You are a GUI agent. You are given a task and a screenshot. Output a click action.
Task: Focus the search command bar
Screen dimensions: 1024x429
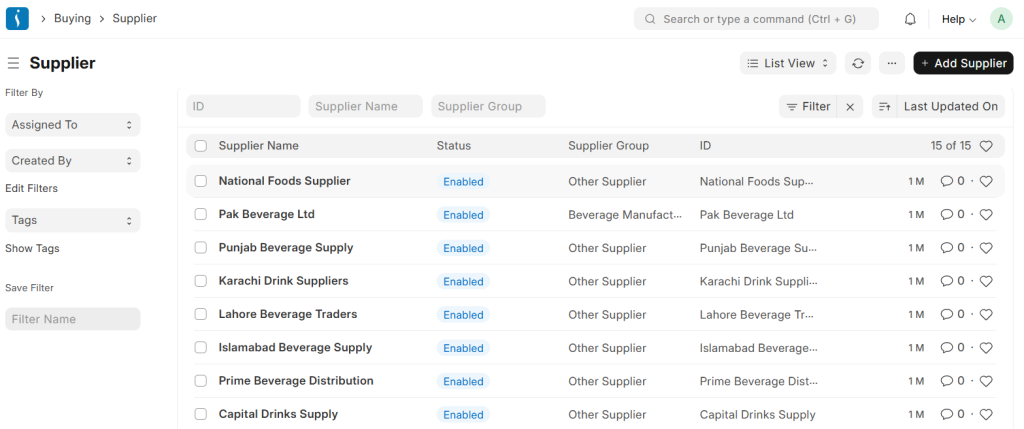pos(756,19)
